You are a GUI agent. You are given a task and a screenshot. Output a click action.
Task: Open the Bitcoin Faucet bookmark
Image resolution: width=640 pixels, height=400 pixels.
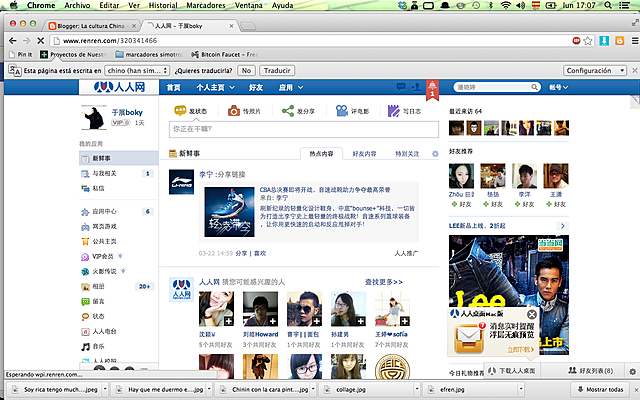pyautogui.click(x=224, y=54)
